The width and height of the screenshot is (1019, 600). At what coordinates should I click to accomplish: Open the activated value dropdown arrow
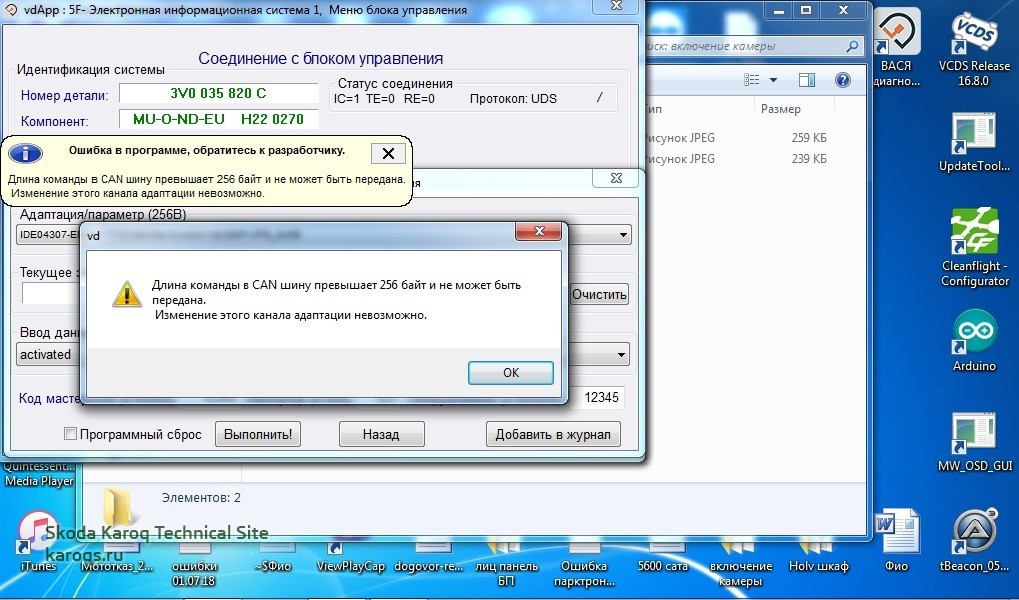[622, 354]
